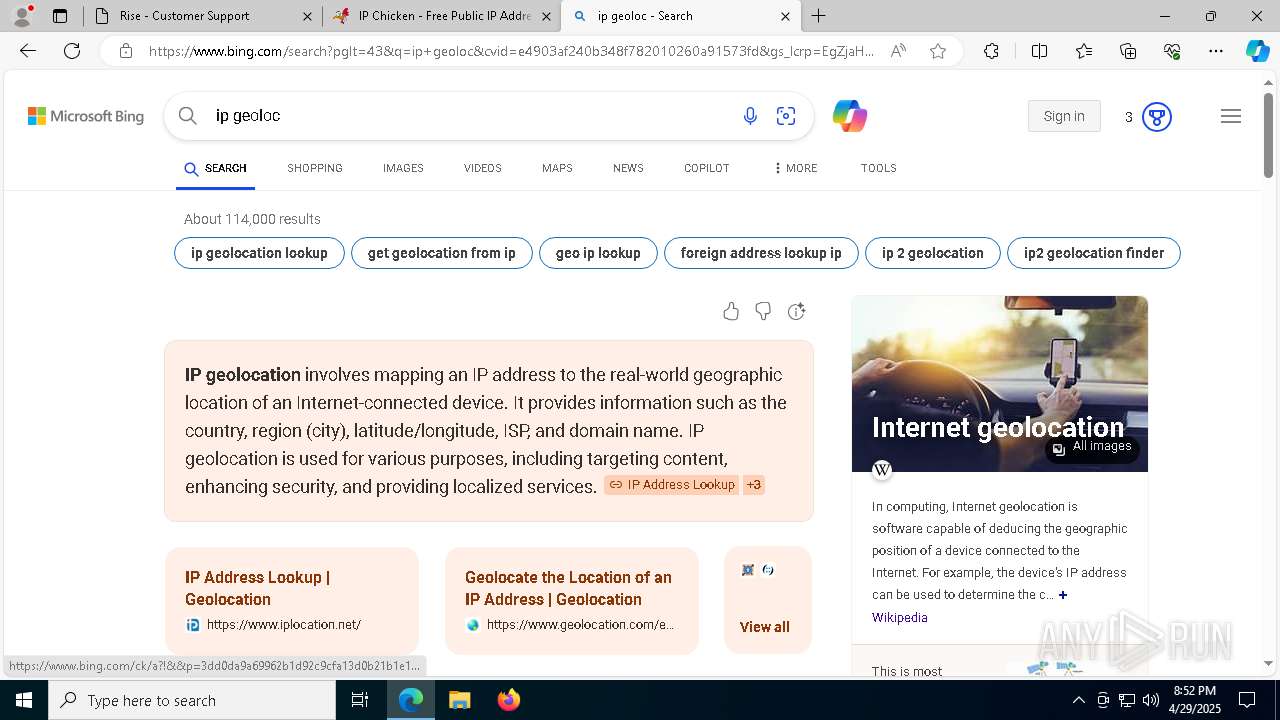Open the NEWS results tab
This screenshot has width=1280, height=720.
click(628, 168)
